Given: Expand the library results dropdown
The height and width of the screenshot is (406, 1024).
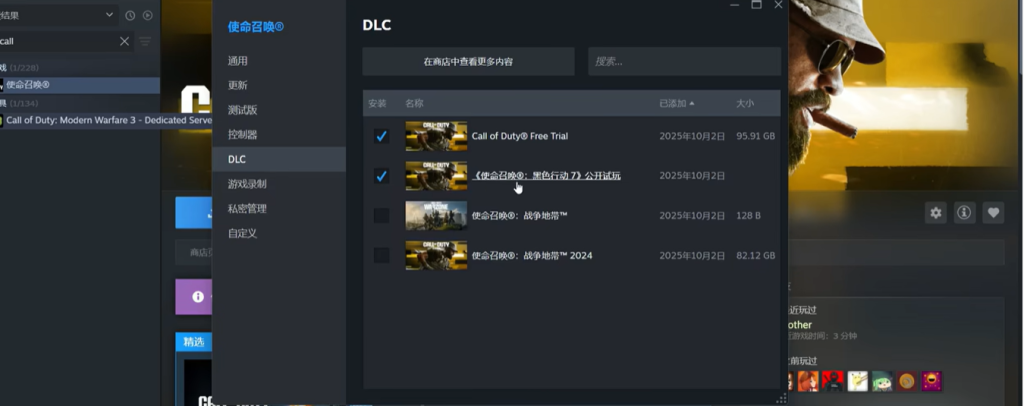Looking at the screenshot, I should pos(110,15).
